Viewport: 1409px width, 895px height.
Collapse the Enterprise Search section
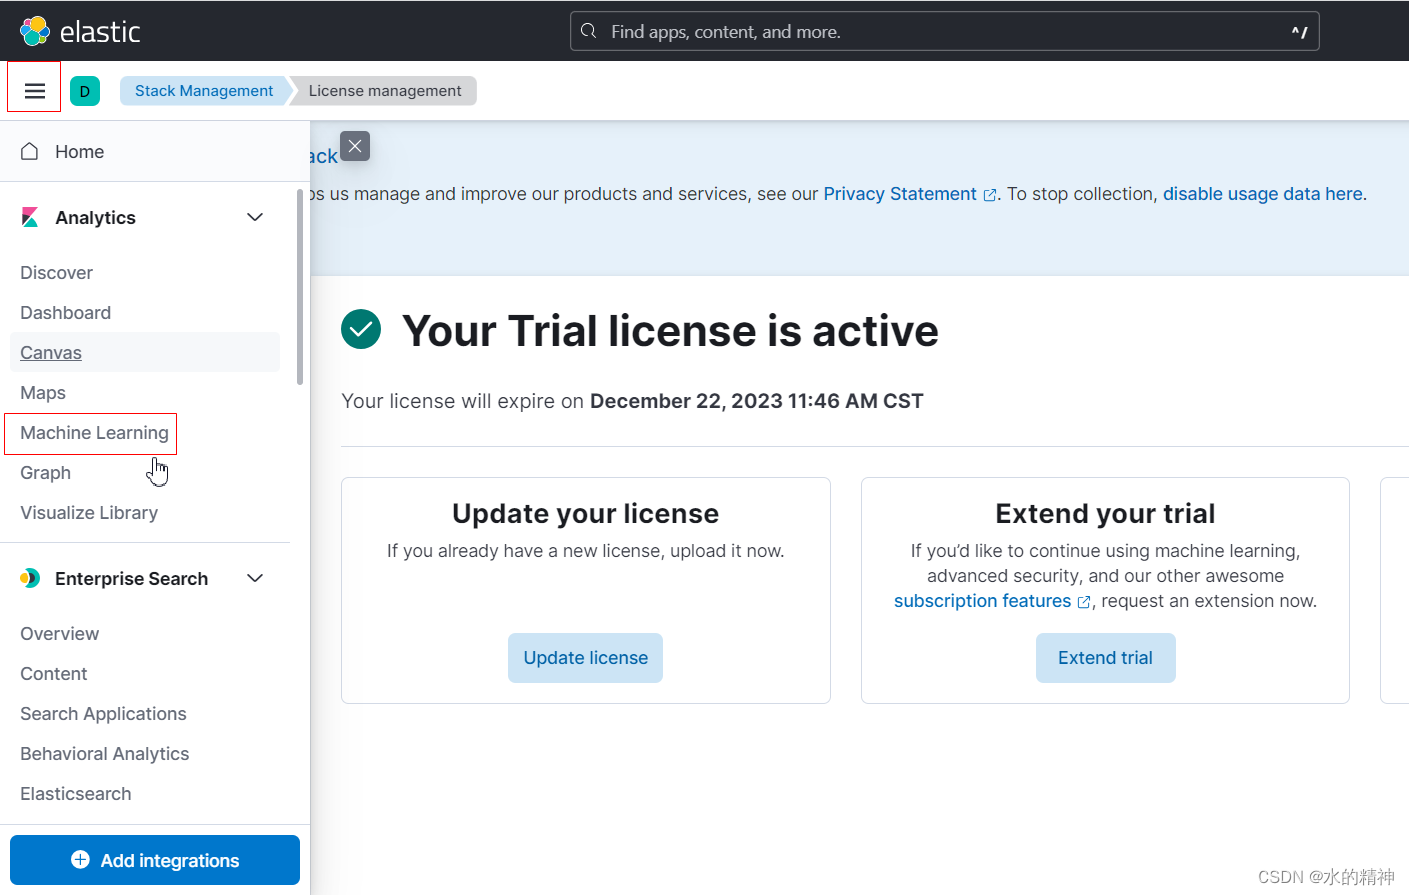tap(255, 578)
